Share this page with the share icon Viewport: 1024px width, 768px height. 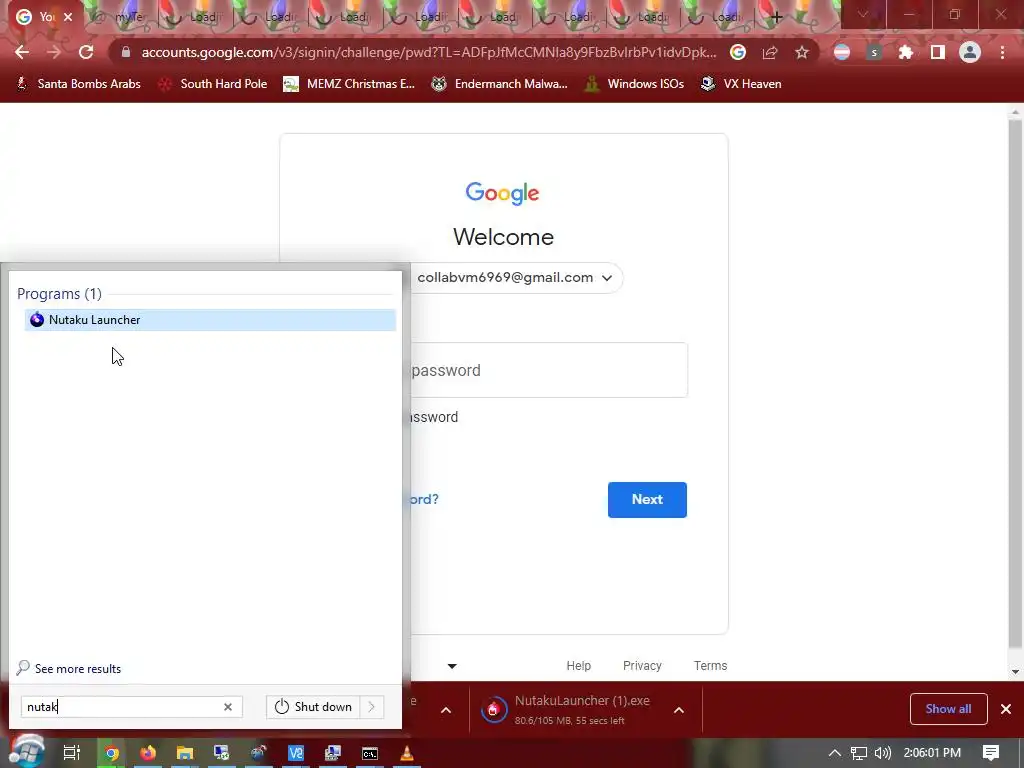pos(770,52)
